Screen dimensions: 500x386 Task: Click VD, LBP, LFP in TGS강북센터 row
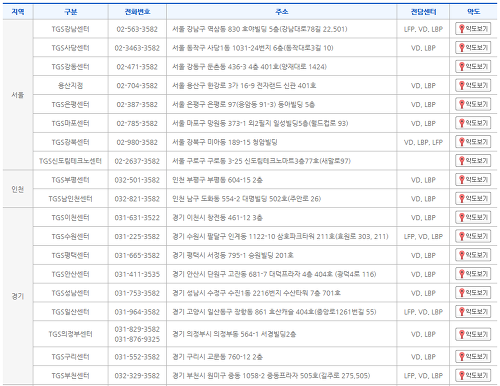[x=423, y=142]
